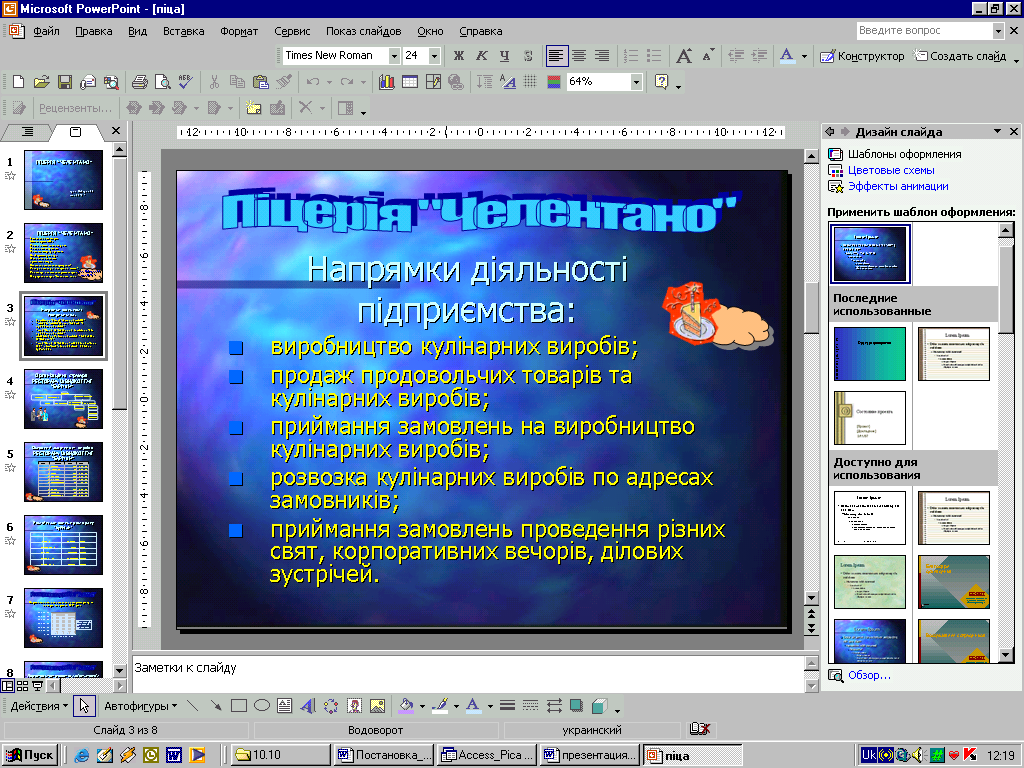Viewport: 1024px width, 768px height.
Task: Open the Действия drawing menu
Action: pos(39,706)
